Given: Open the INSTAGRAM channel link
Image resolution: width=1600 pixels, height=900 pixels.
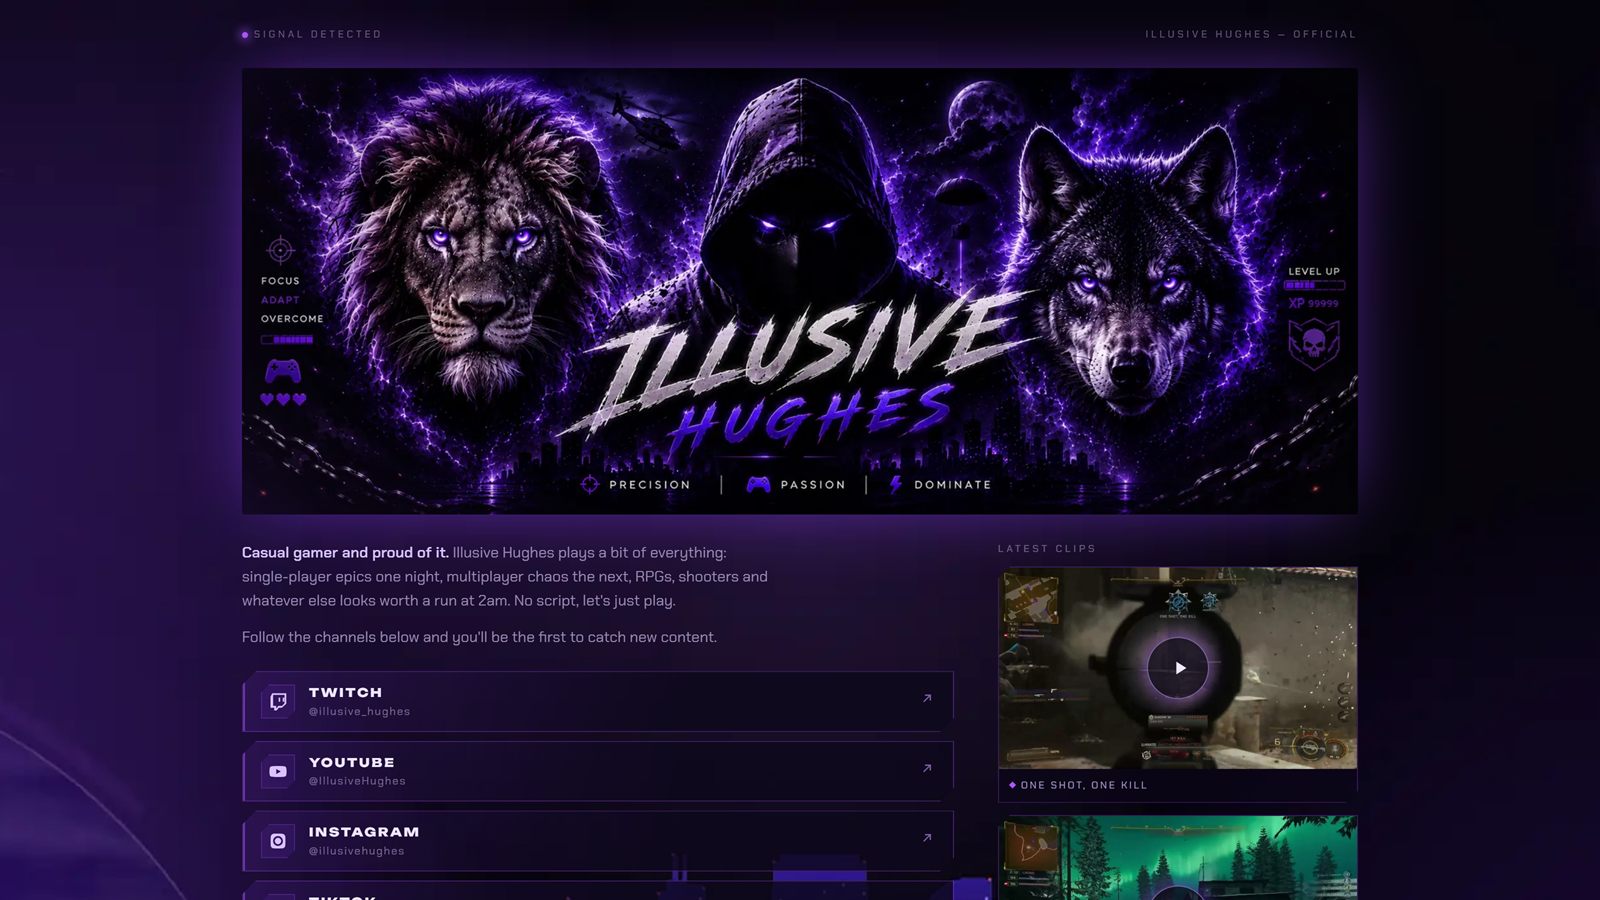Looking at the screenshot, I should (598, 841).
